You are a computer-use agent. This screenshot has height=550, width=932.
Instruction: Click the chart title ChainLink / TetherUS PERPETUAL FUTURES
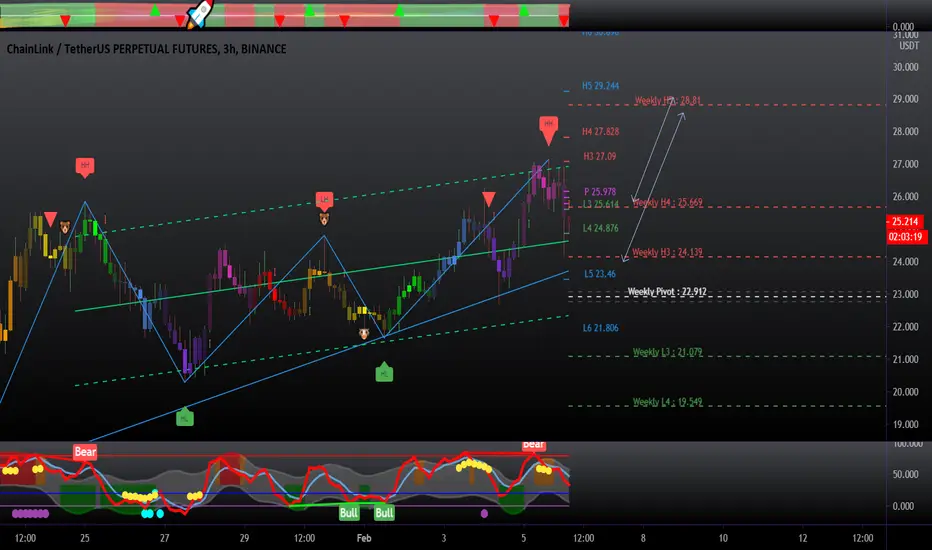coord(112,49)
